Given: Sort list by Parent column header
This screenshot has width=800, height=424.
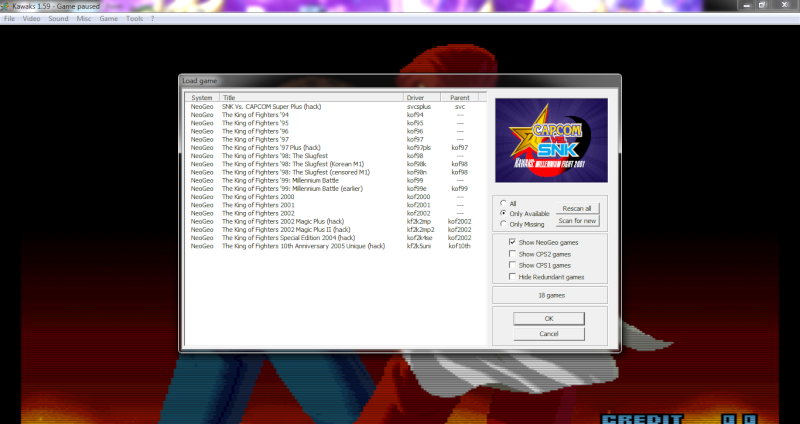Looking at the screenshot, I should 460,97.
